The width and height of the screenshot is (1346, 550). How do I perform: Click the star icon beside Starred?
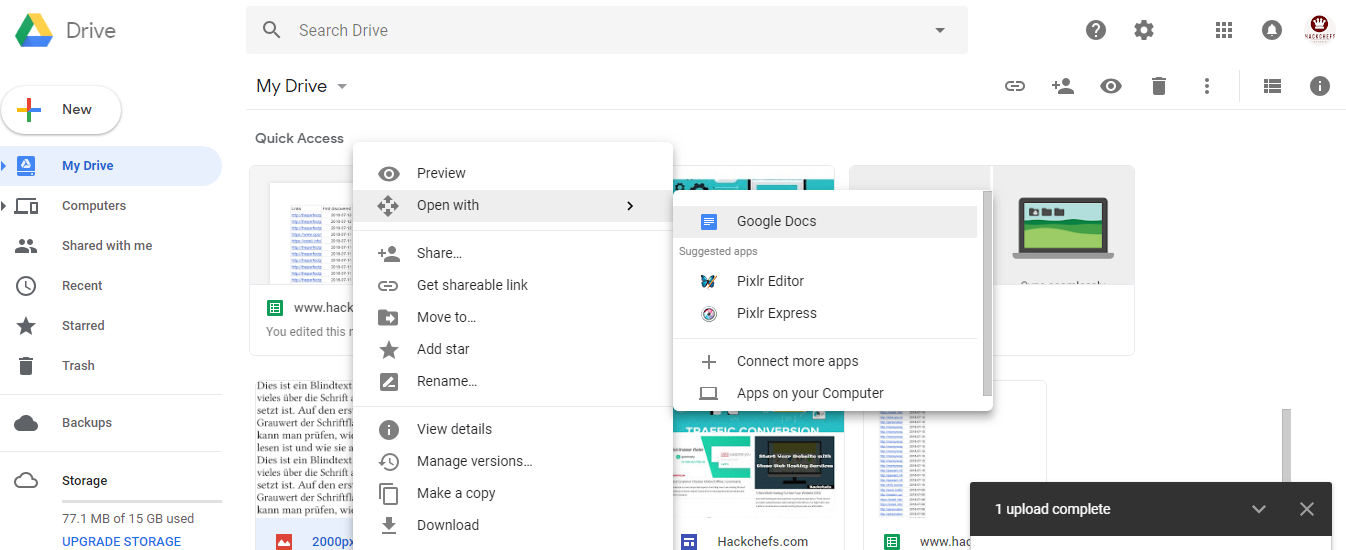pos(26,326)
